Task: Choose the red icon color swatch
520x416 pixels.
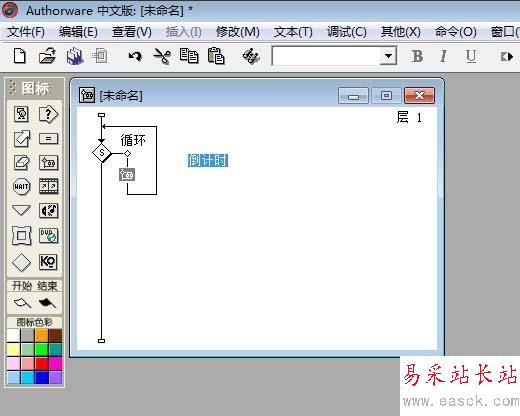Action: [42, 363]
